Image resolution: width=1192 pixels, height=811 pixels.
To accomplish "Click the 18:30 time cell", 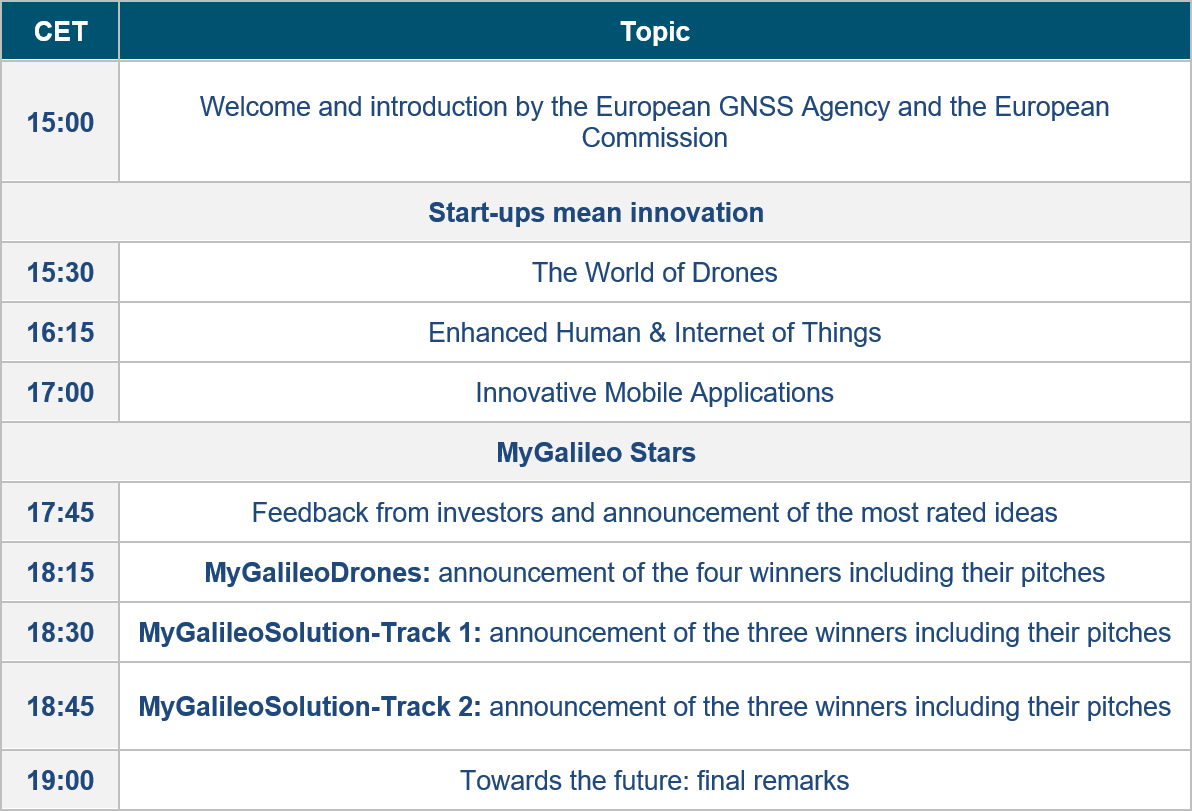I will 60,633.
